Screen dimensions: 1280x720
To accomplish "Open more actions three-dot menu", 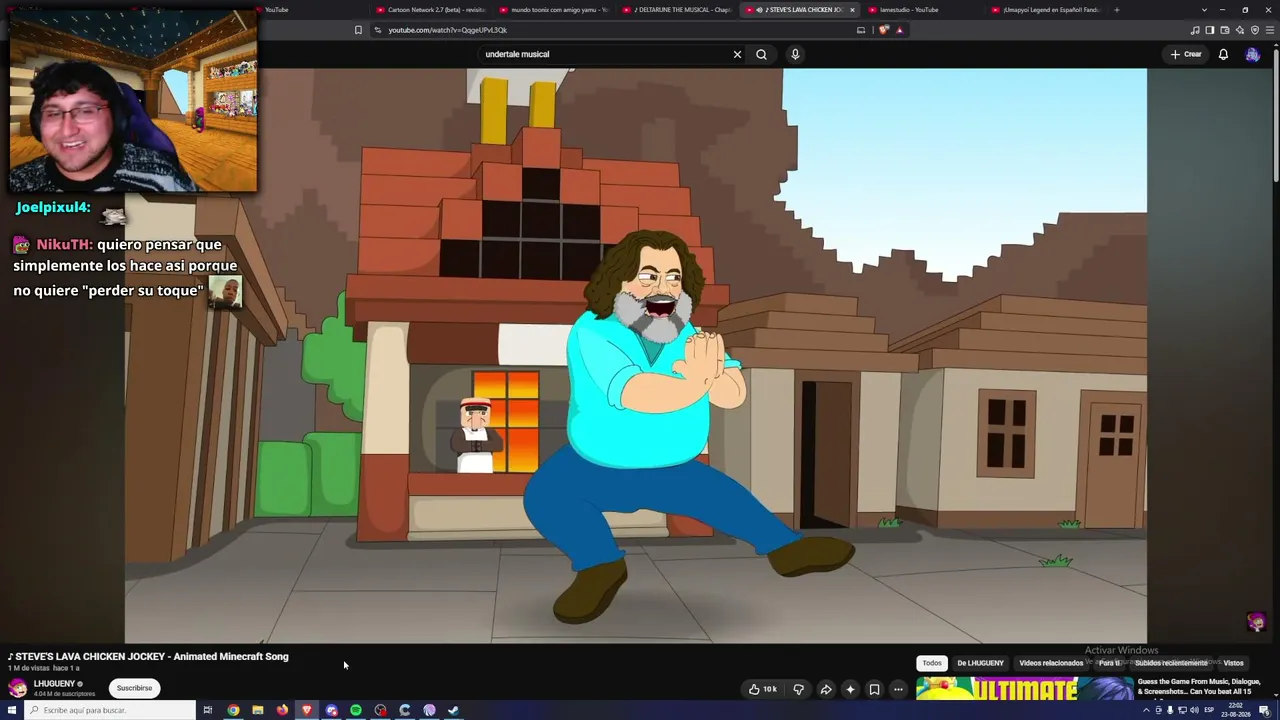I will pos(898,689).
